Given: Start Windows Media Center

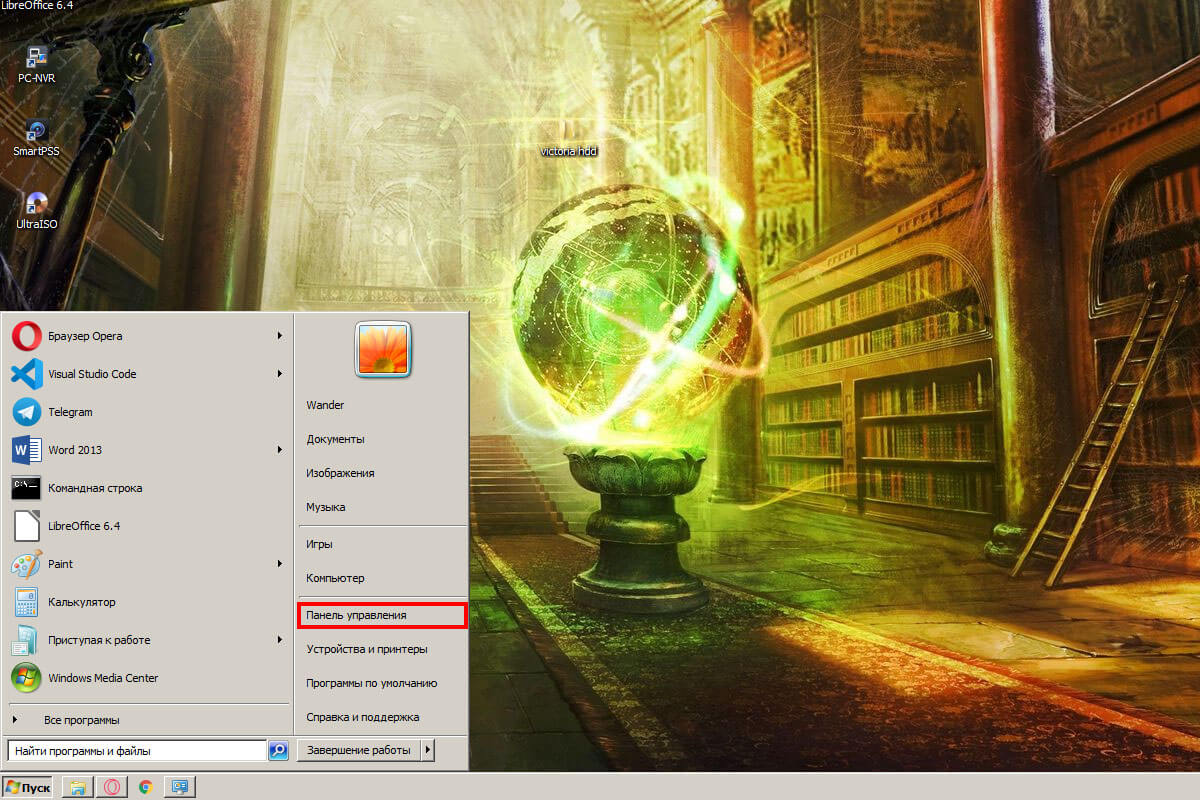Looking at the screenshot, I should pyautogui.click(x=103, y=678).
